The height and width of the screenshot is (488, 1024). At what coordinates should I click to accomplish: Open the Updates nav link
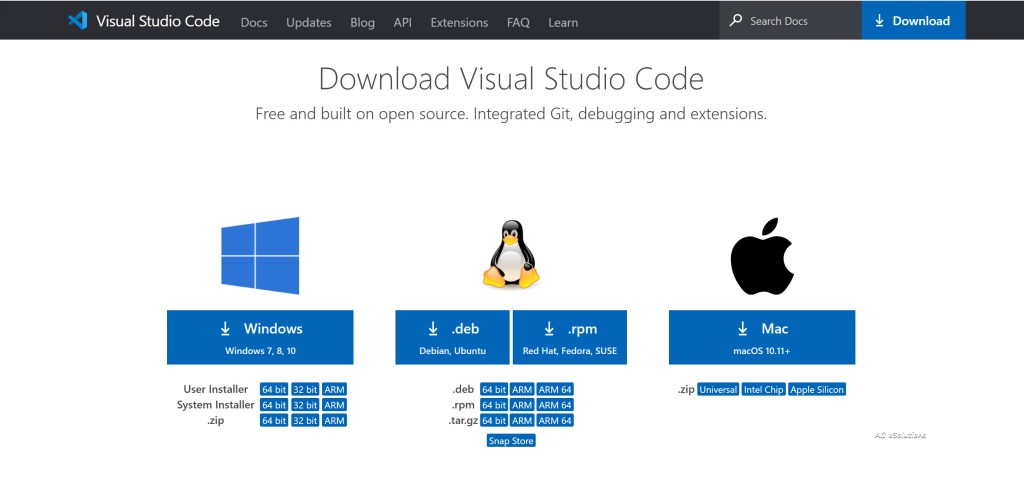point(307,22)
